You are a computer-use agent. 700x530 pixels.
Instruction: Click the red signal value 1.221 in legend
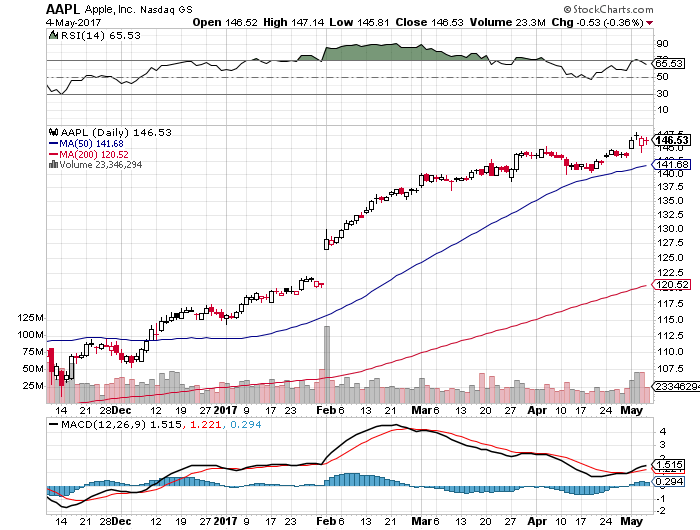pyautogui.click(x=206, y=425)
